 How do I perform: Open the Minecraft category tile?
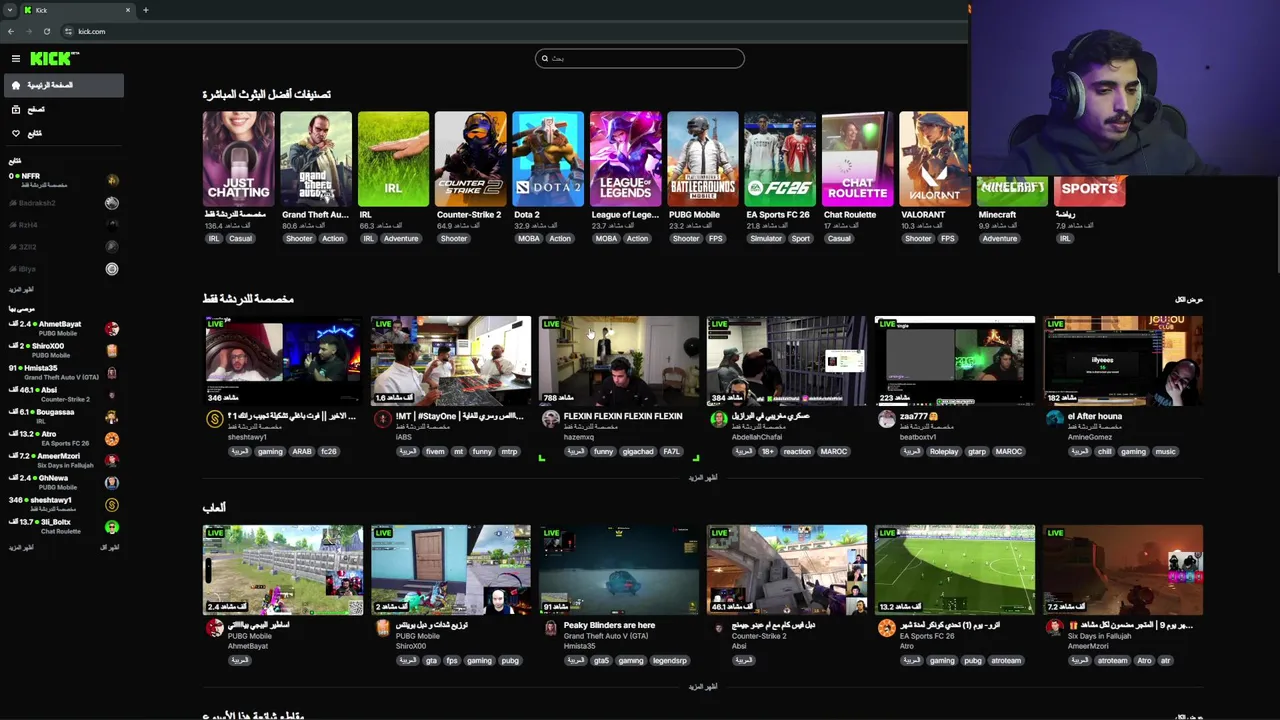point(1012,191)
